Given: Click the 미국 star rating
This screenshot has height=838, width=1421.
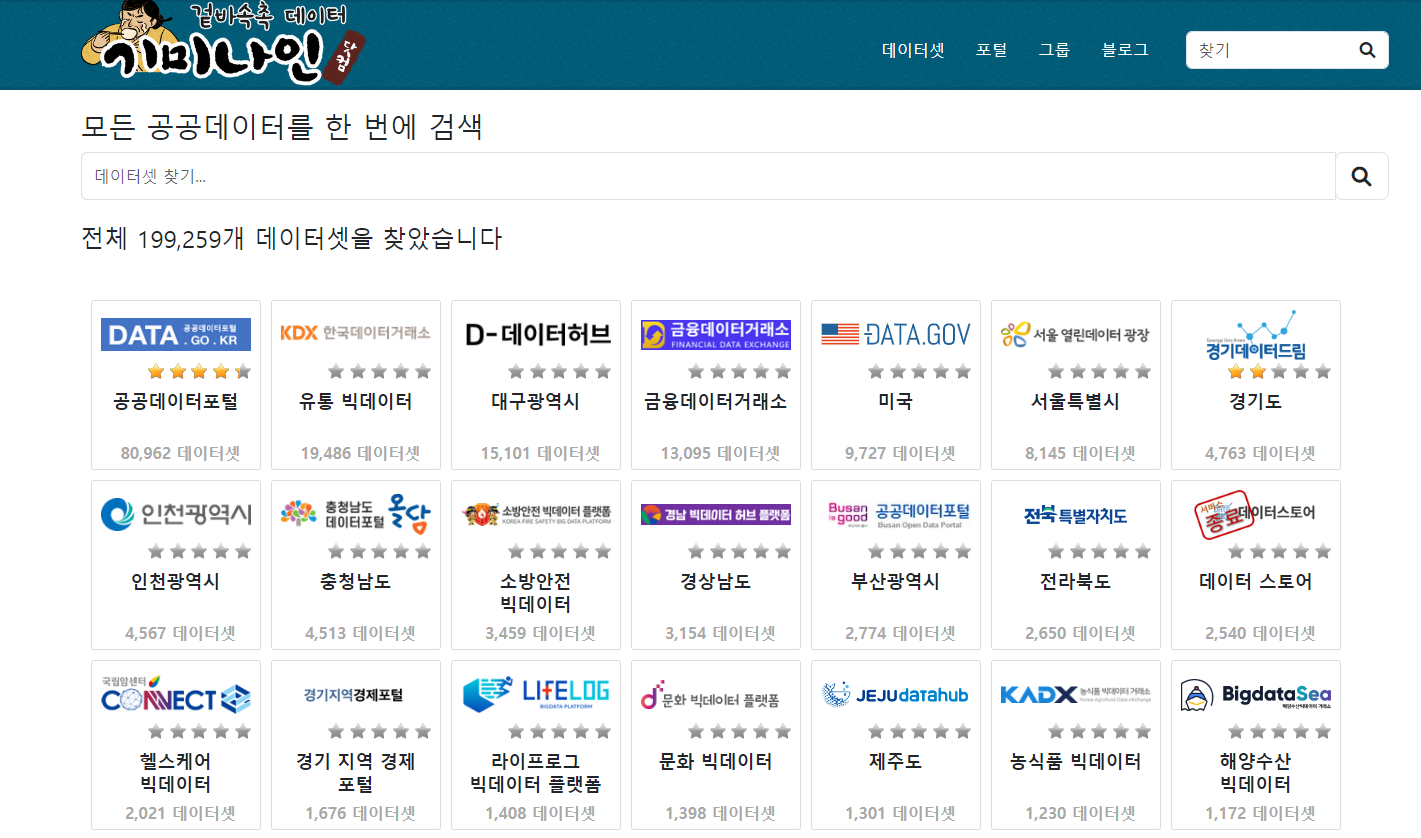Looking at the screenshot, I should pos(919,372).
